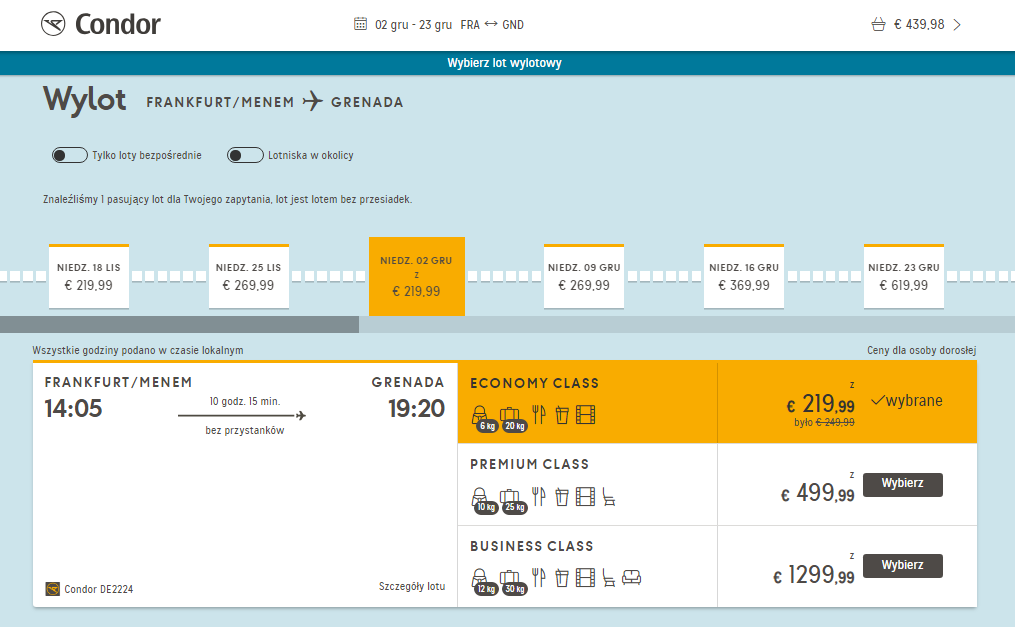Viewport: 1015px width, 627px height.
Task: Enable 'Lotniska w okolicy' switch
Action: 245,155
